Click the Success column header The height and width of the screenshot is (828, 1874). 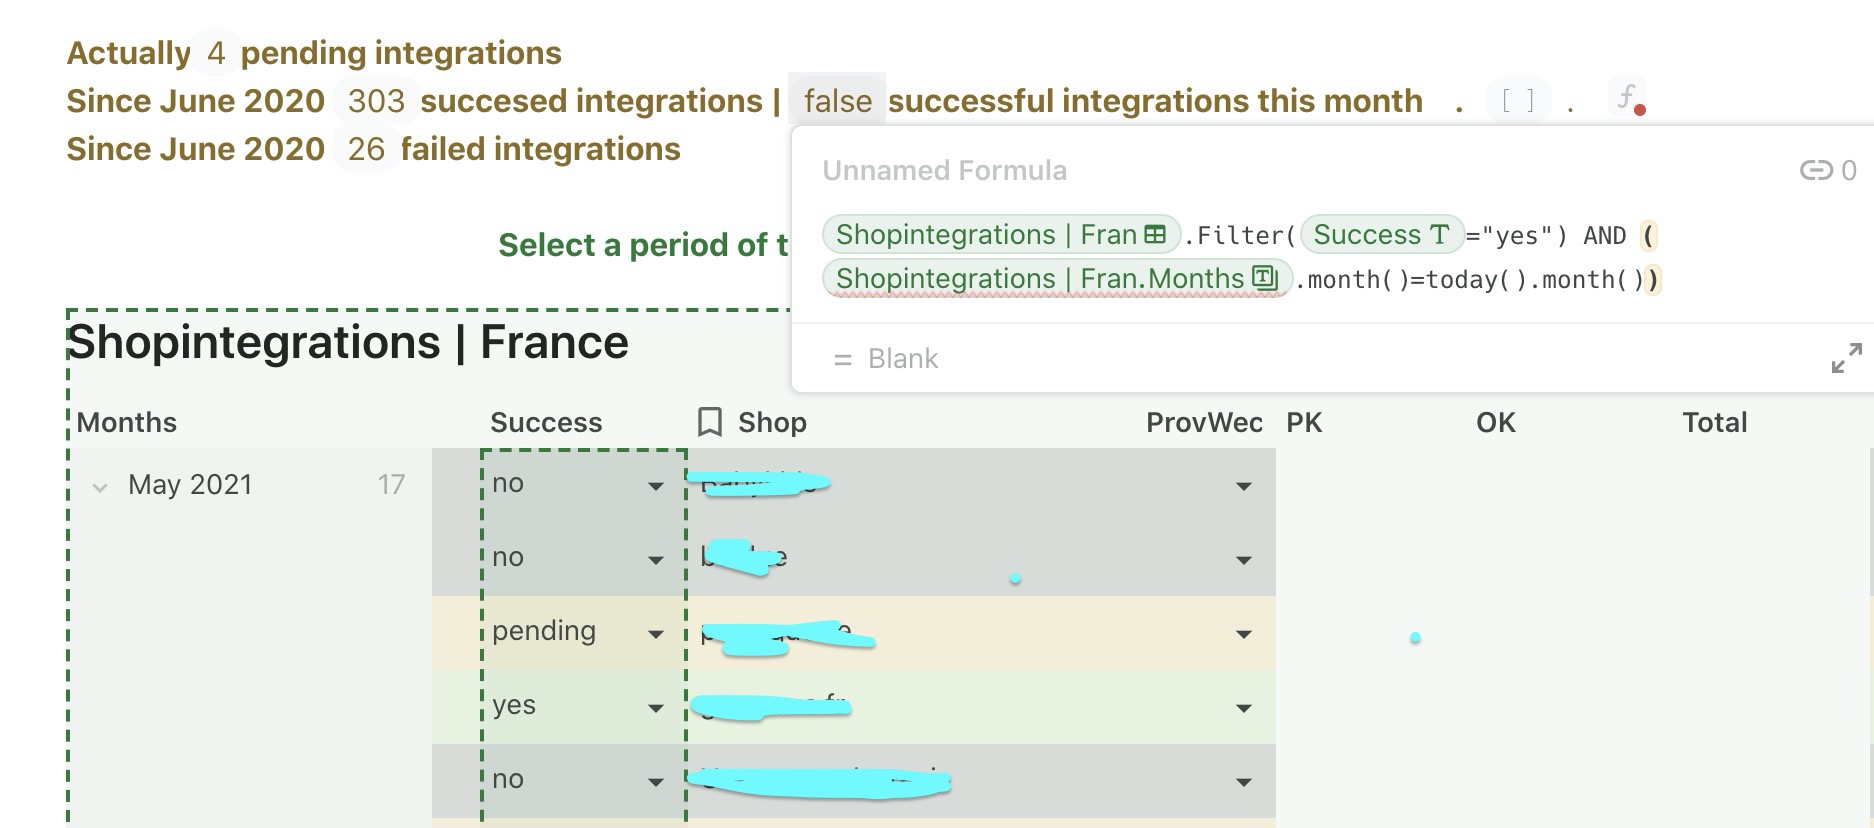[546, 423]
